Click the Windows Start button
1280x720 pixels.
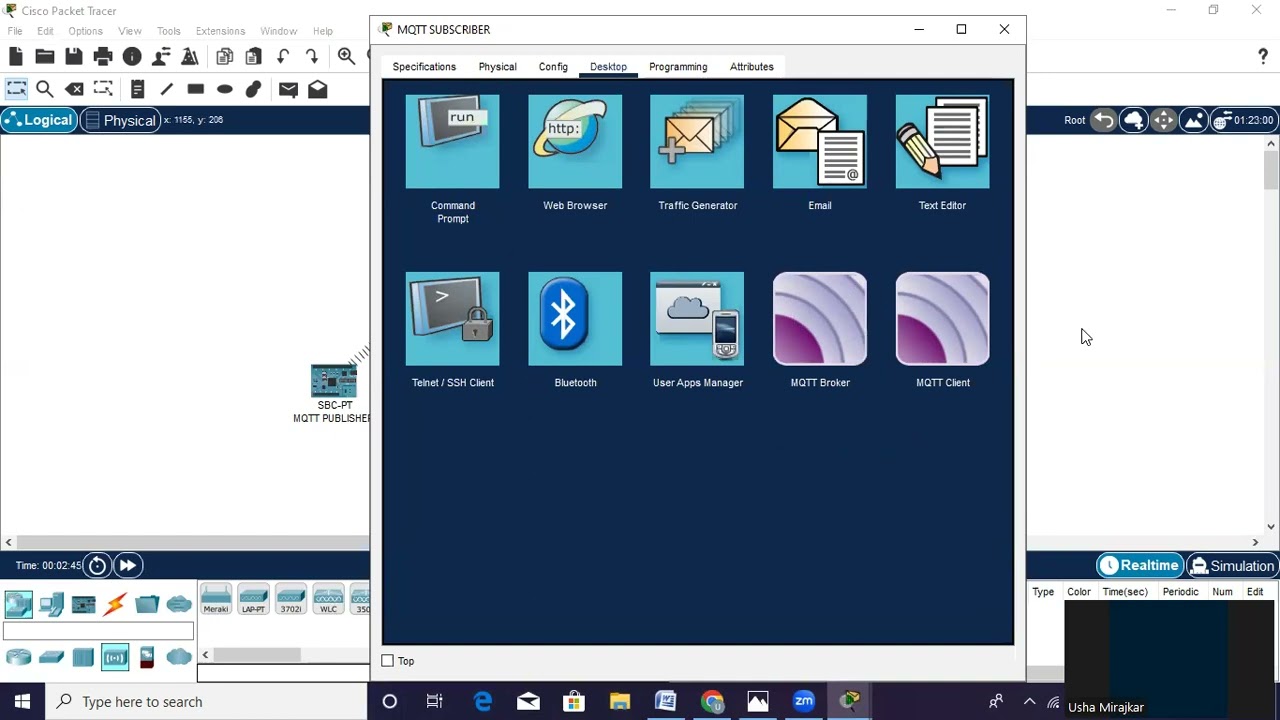tap(22, 702)
